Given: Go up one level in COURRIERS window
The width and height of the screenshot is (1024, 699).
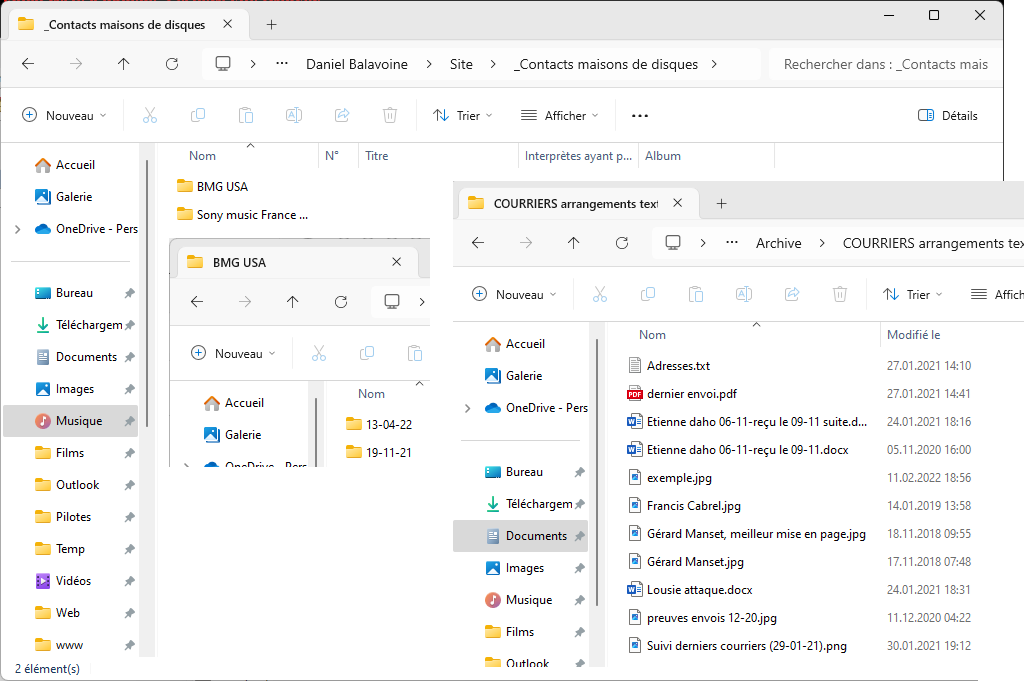Looking at the screenshot, I should 573,243.
